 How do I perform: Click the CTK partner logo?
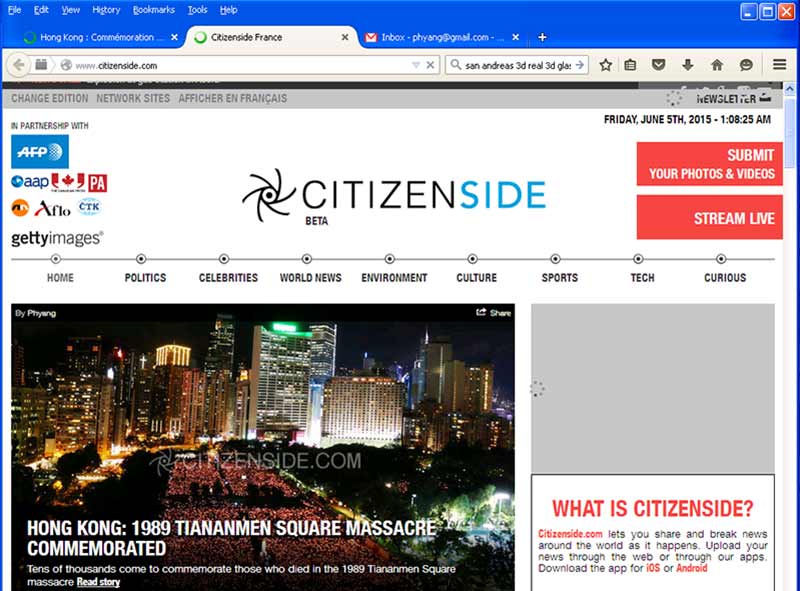pos(89,207)
